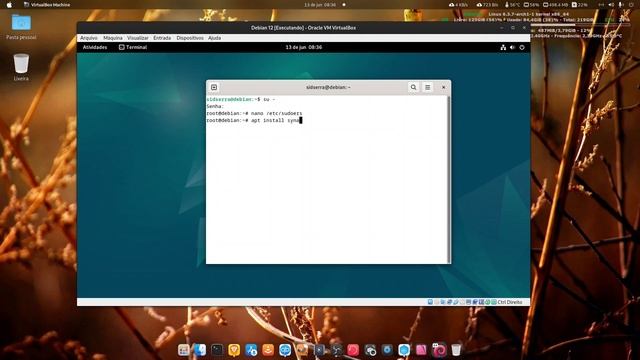The image size is (640, 360).
Task: Click the host power icon in top bar
Action: point(631,5)
